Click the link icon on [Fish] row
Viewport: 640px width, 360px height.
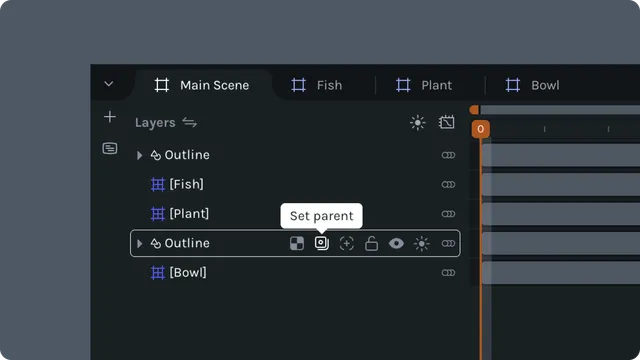tap(448, 184)
